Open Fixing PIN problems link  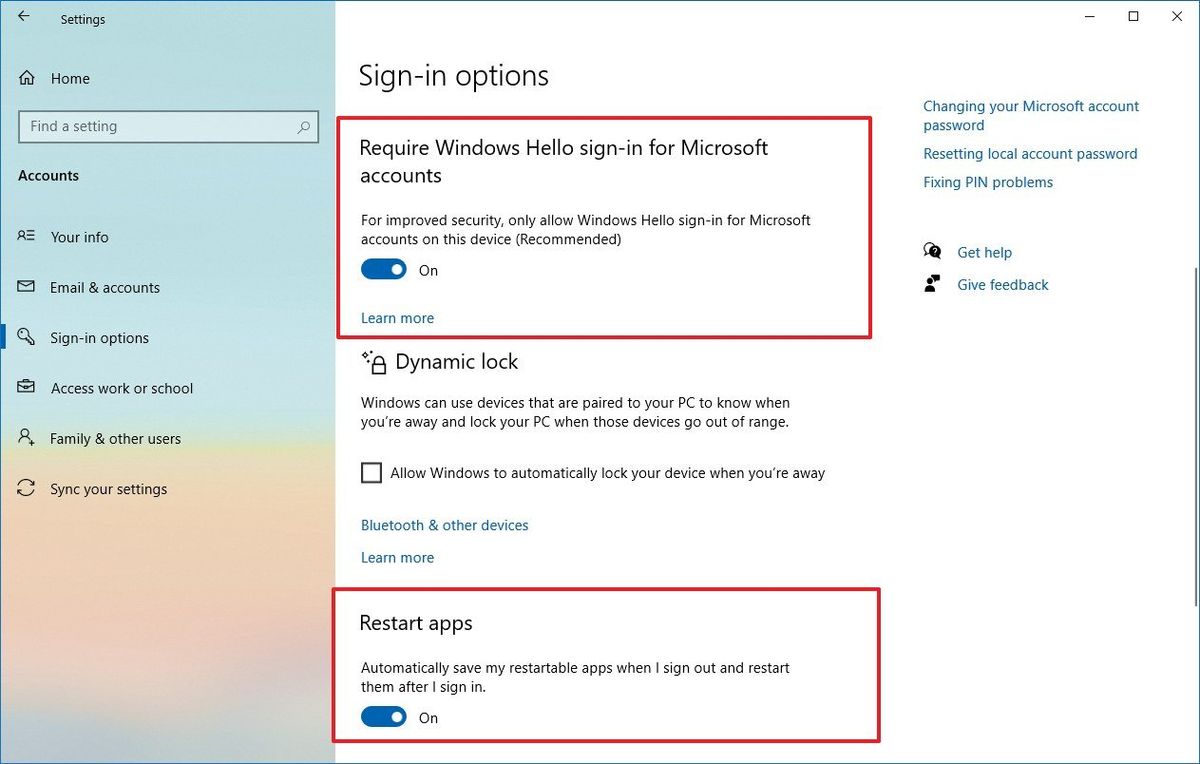[988, 182]
